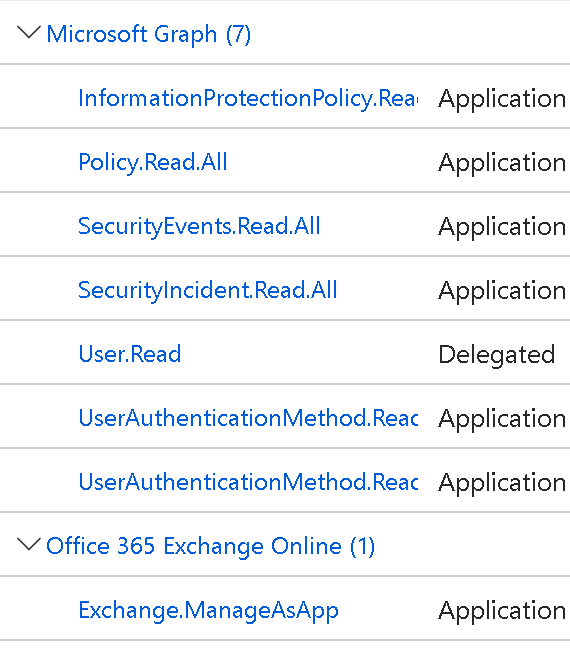Image resolution: width=570 pixels, height=649 pixels.
Task: Select Application type in SecurityIncident.Read.All row
Action: 502,291
